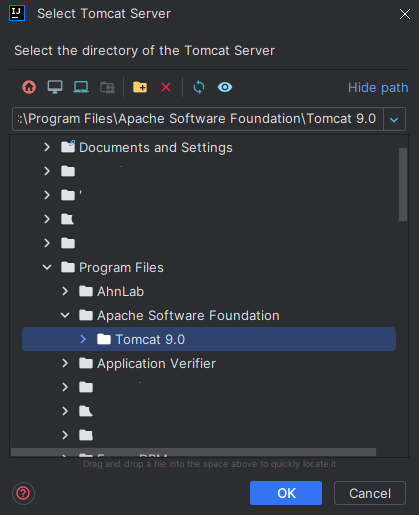Collapse Apache Software Foundation folder

coord(65,315)
